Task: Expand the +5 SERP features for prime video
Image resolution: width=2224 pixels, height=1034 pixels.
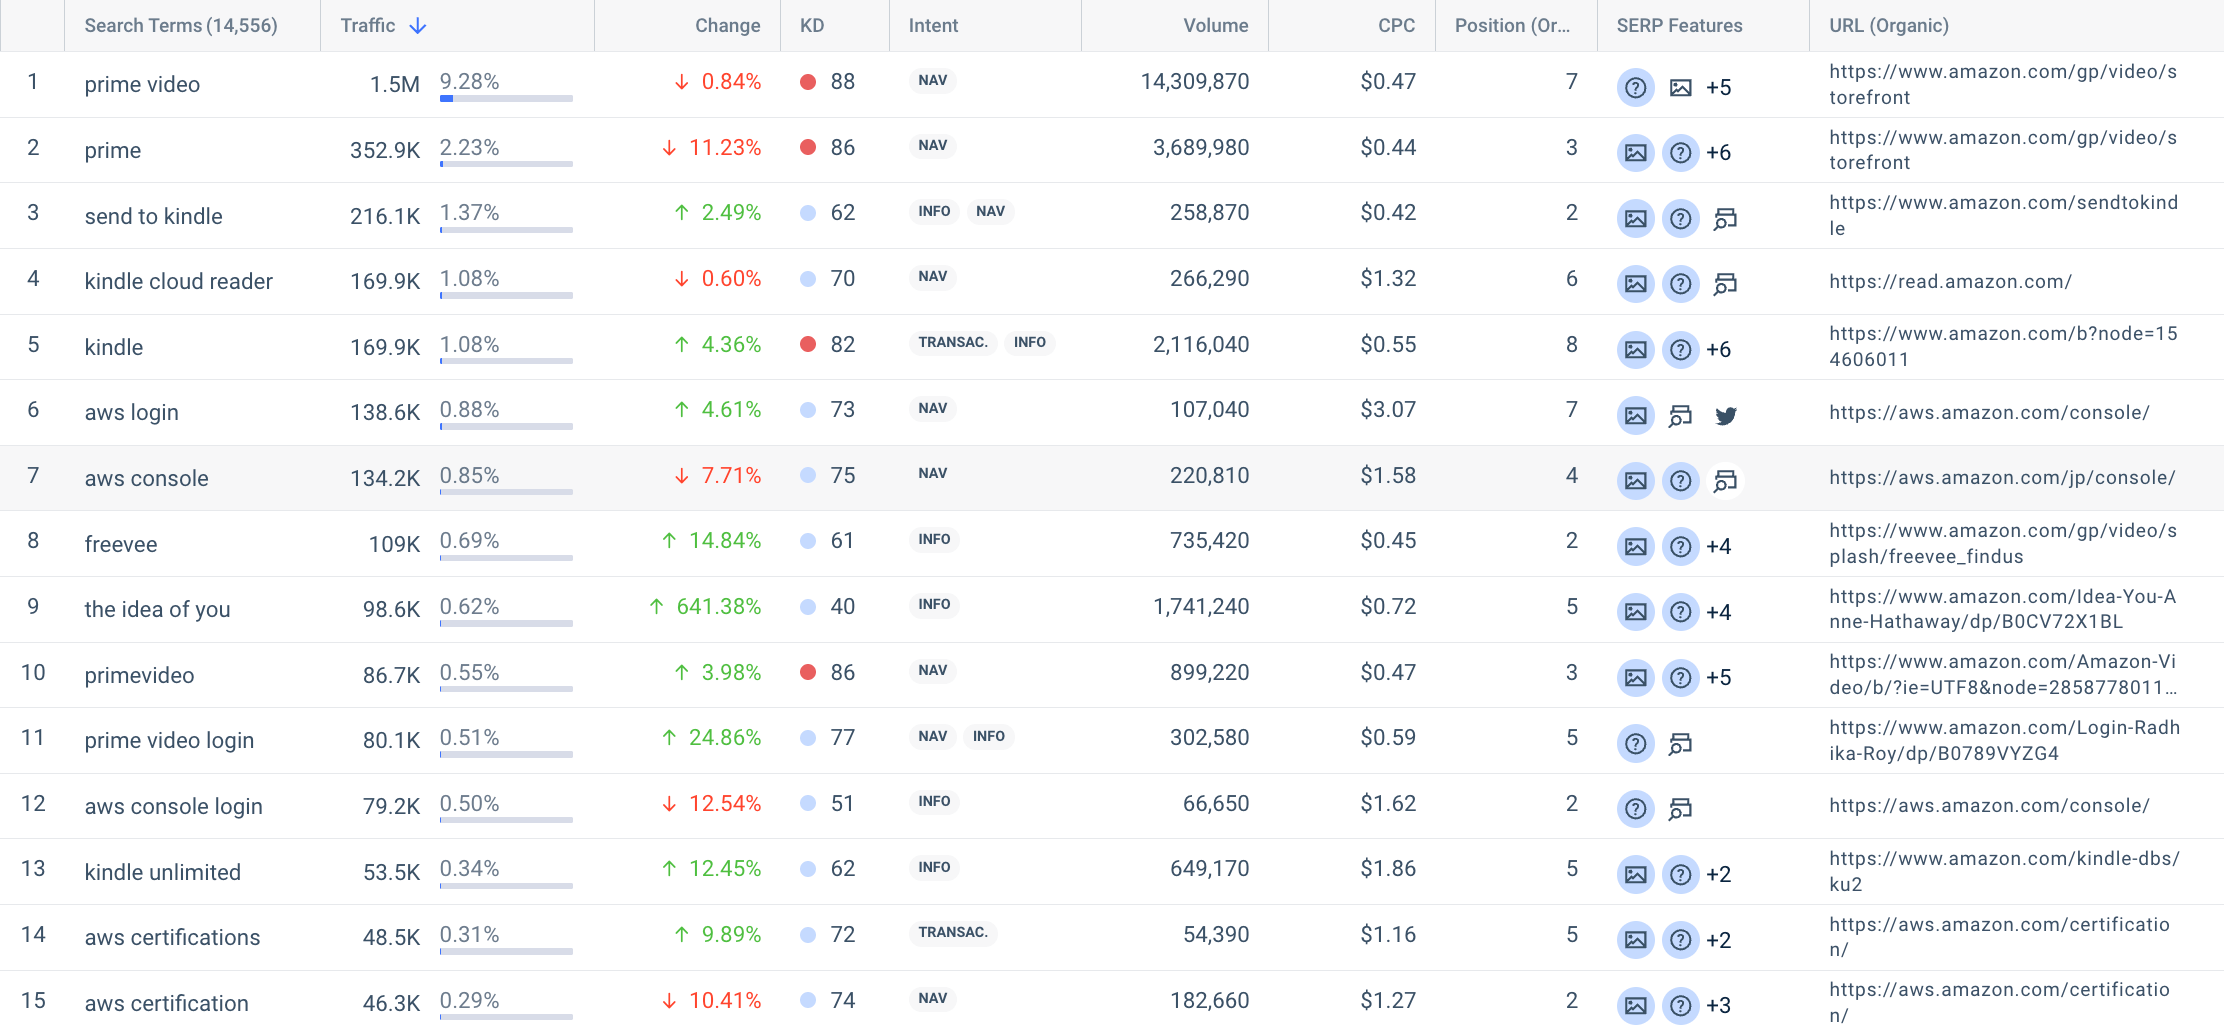Action: (1718, 88)
